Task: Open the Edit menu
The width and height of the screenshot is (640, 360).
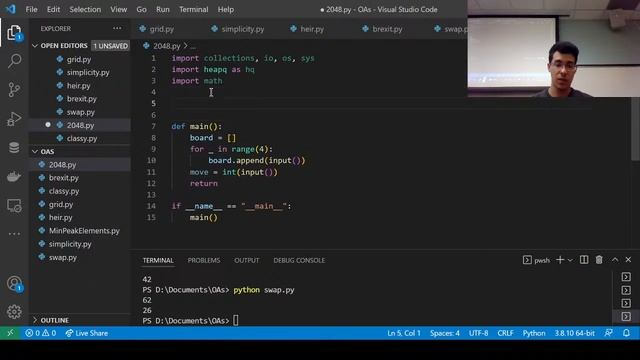Action: click(x=53, y=9)
